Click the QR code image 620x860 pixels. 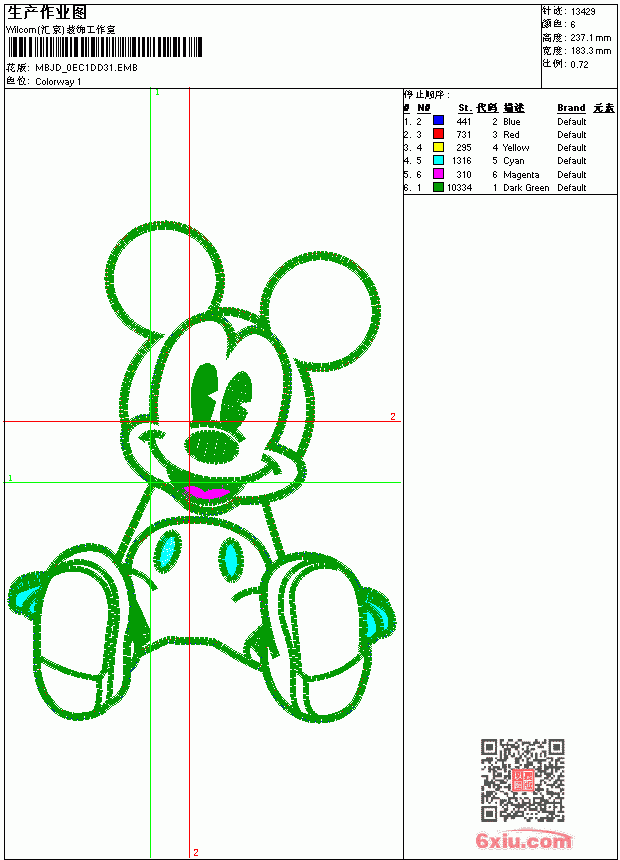(x=522, y=780)
